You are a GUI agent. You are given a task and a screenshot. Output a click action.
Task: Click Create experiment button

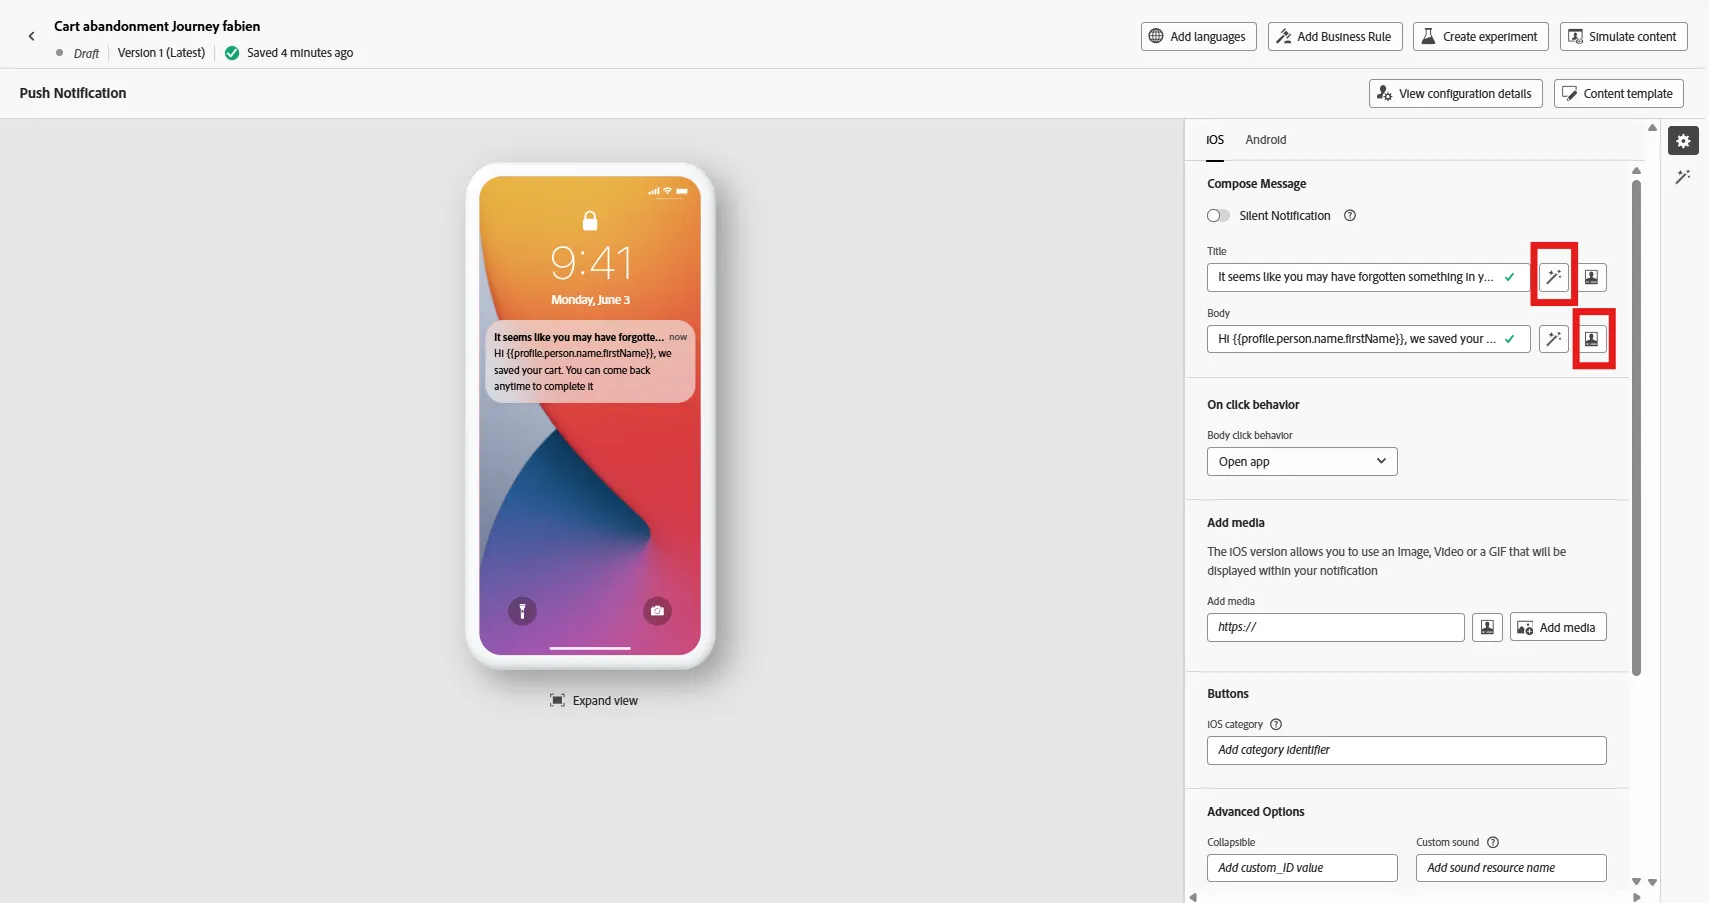tap(1480, 37)
